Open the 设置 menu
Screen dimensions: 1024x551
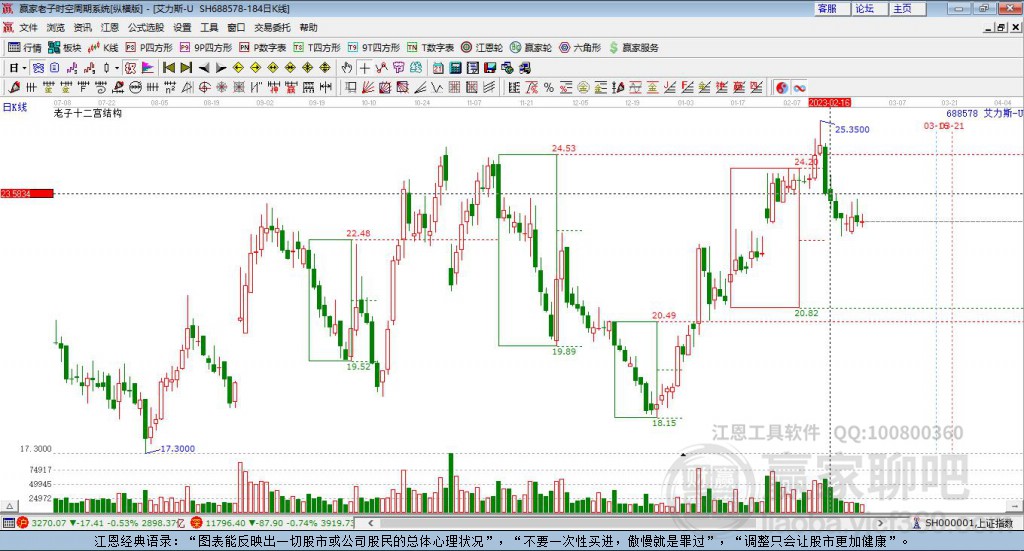click(x=182, y=27)
